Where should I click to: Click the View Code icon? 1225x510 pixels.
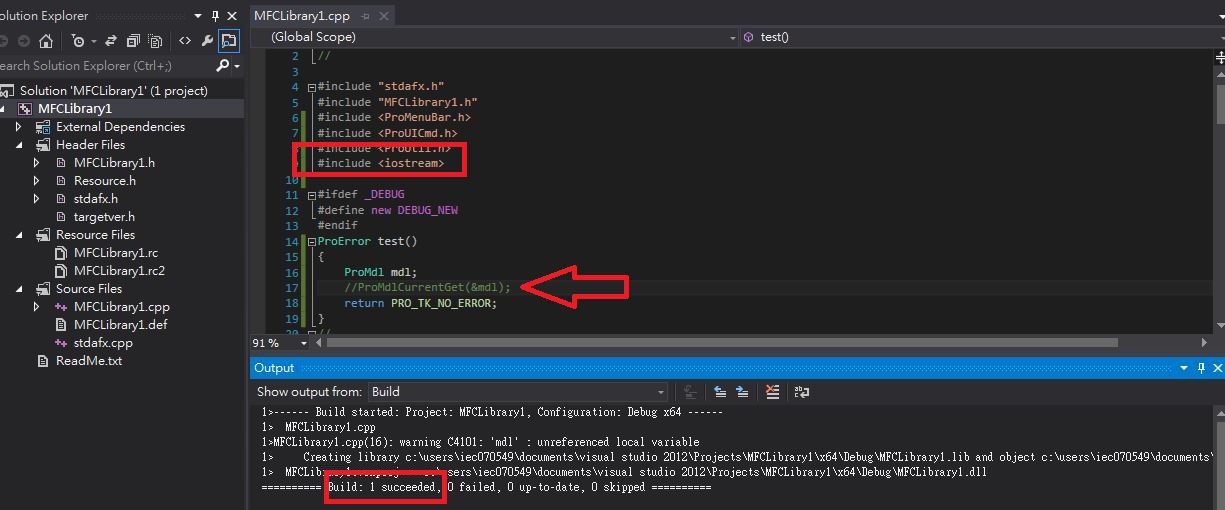[x=185, y=41]
